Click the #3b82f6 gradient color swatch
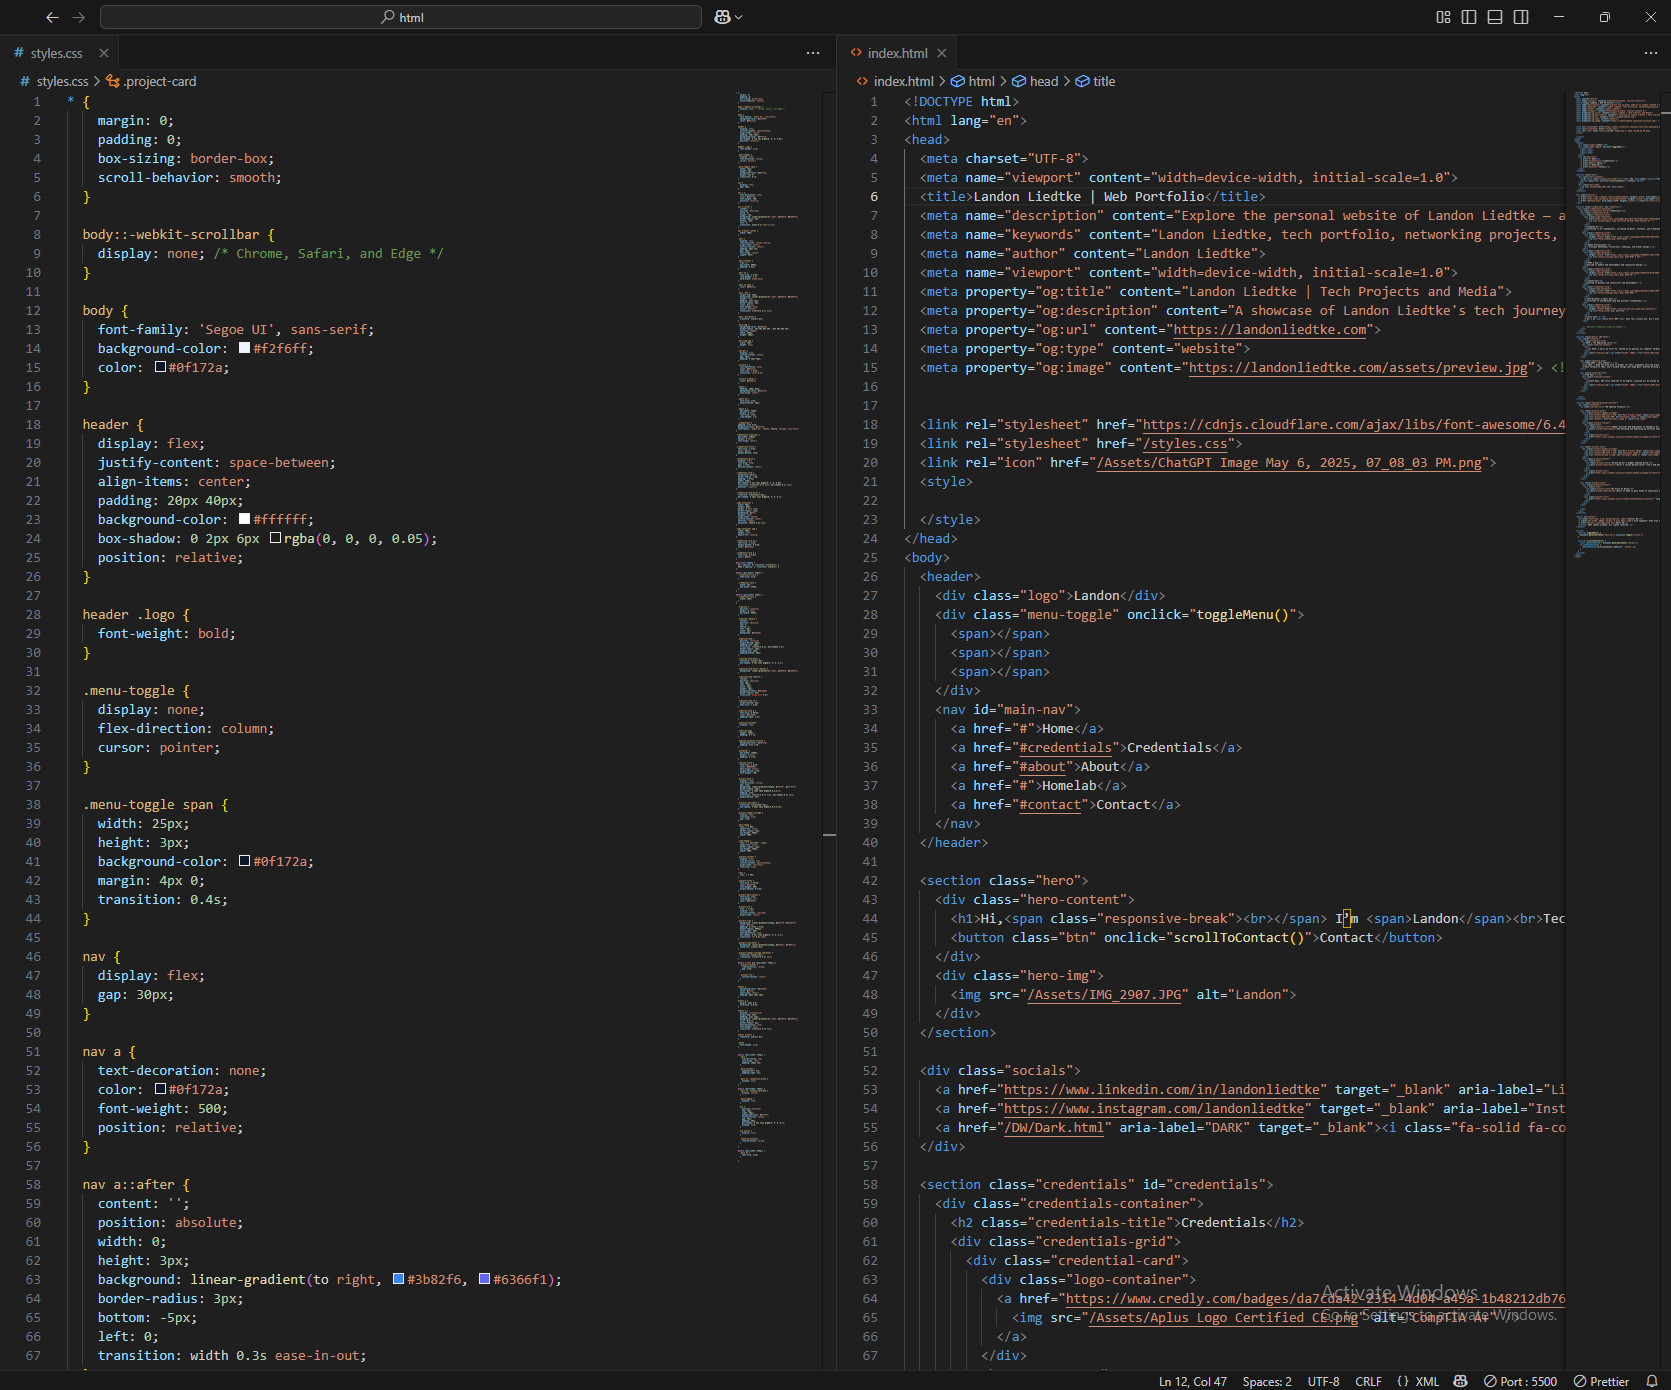The image size is (1671, 1390). [398, 1279]
